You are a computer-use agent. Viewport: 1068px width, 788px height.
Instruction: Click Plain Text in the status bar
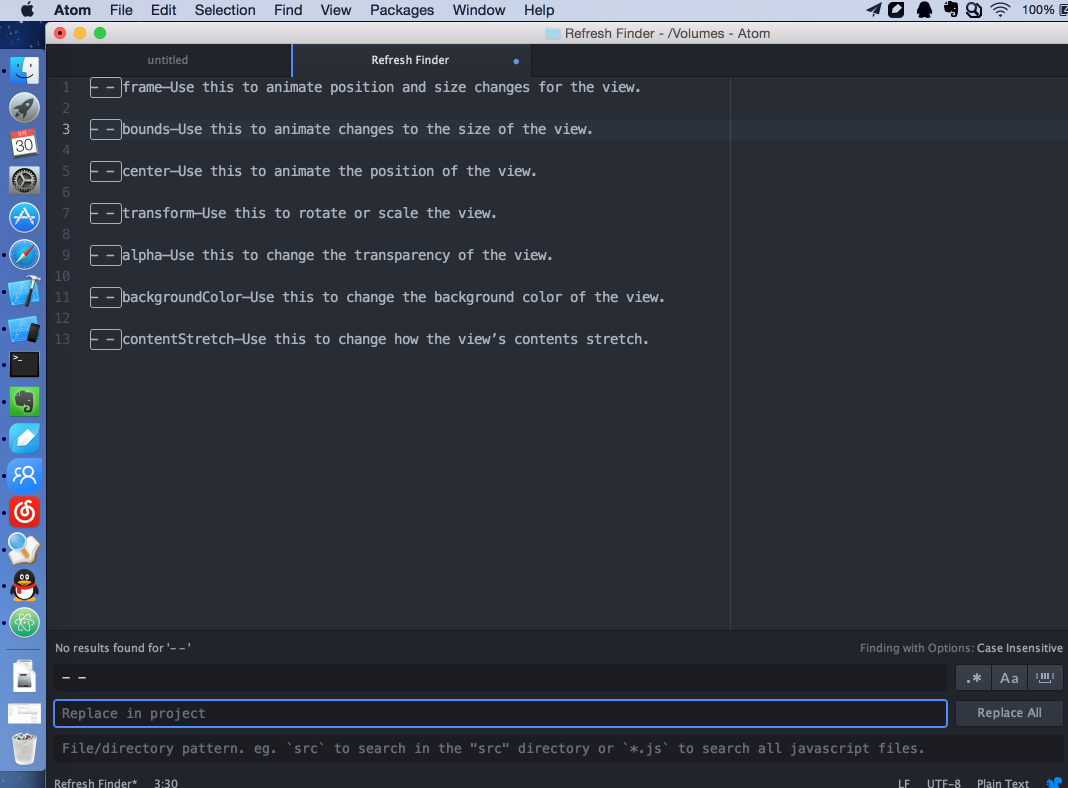pyautogui.click(x=1003, y=783)
